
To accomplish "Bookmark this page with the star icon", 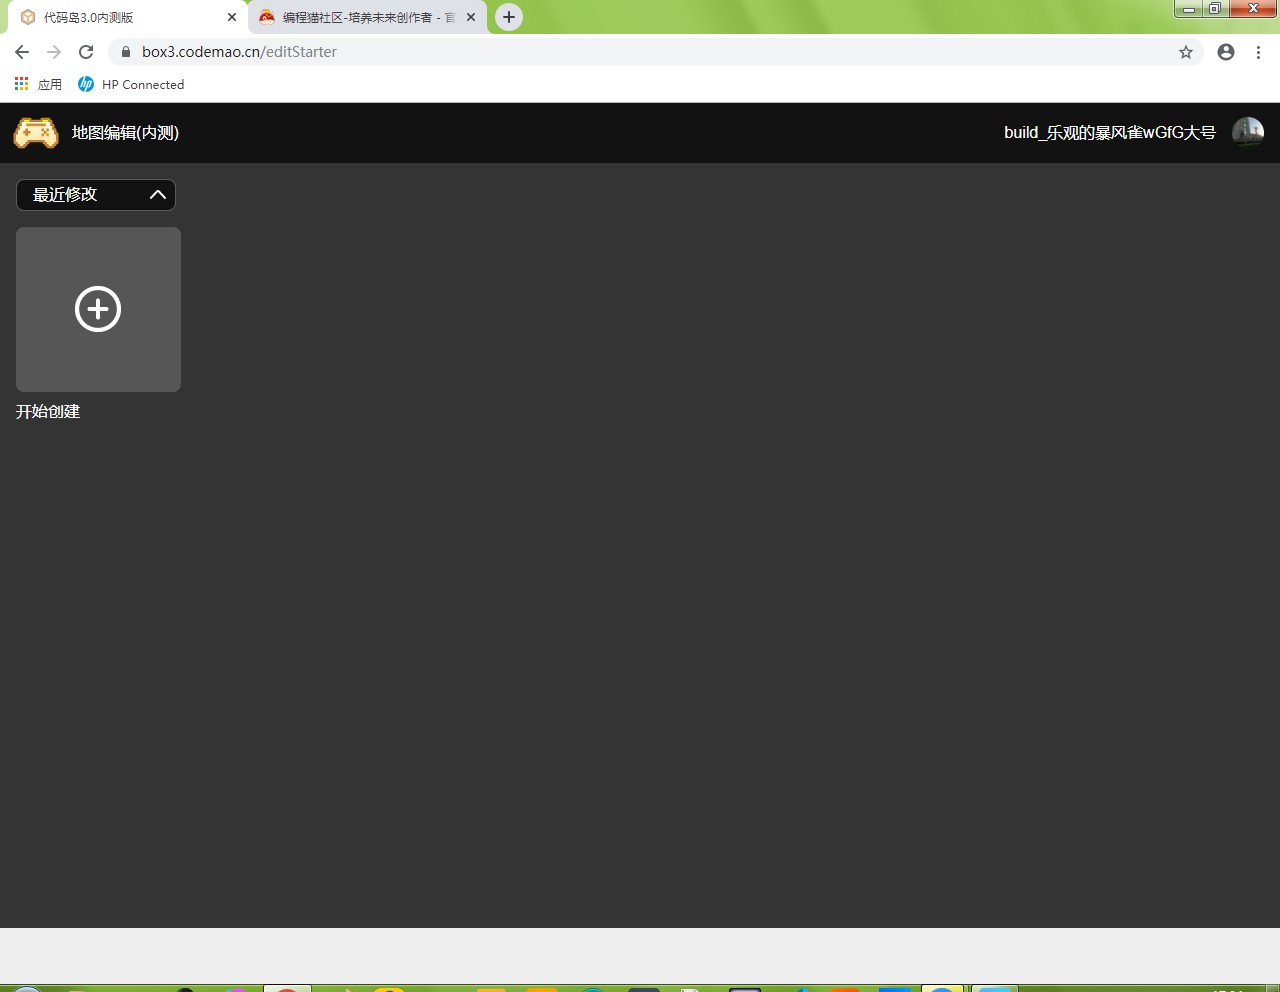I will pos(1186,52).
